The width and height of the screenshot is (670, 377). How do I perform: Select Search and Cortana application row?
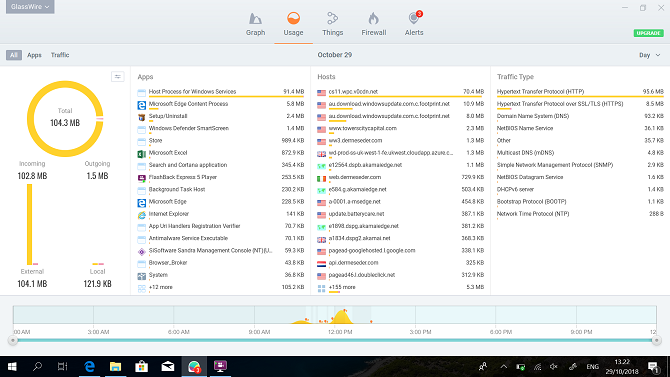tap(220, 165)
